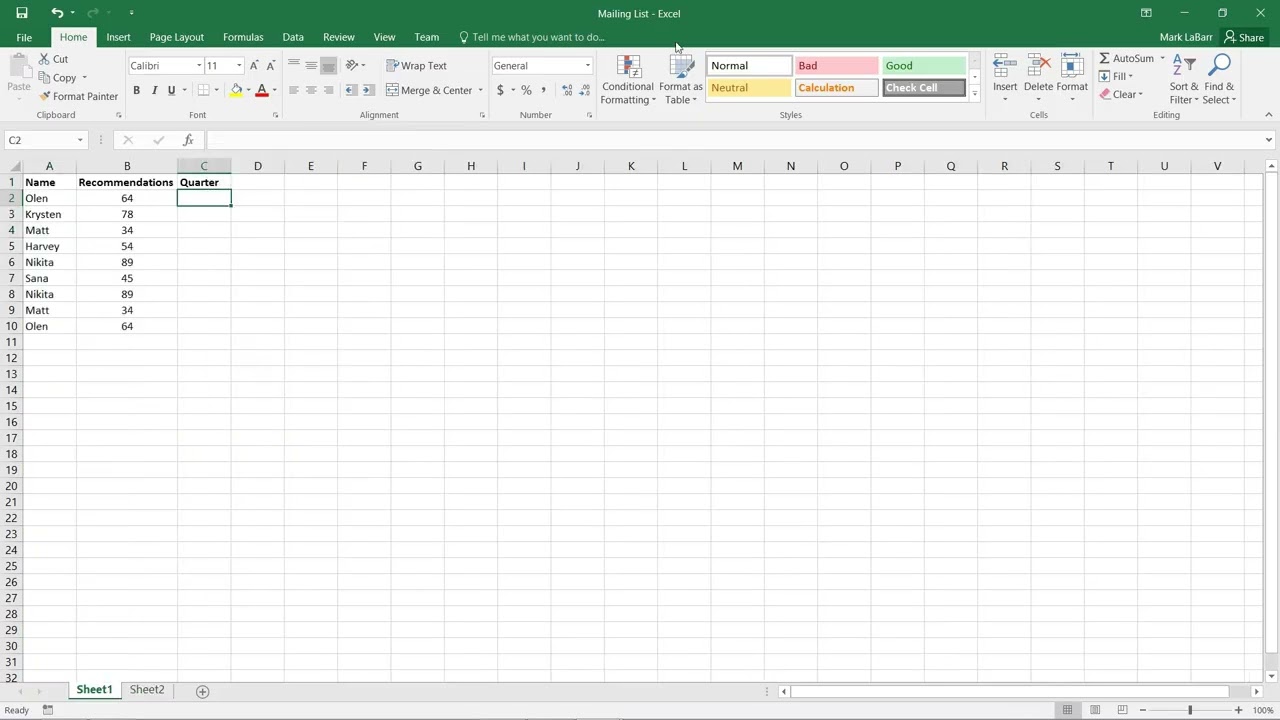Open the font size dropdown
This screenshot has height=720, width=1280.
[x=238, y=66]
